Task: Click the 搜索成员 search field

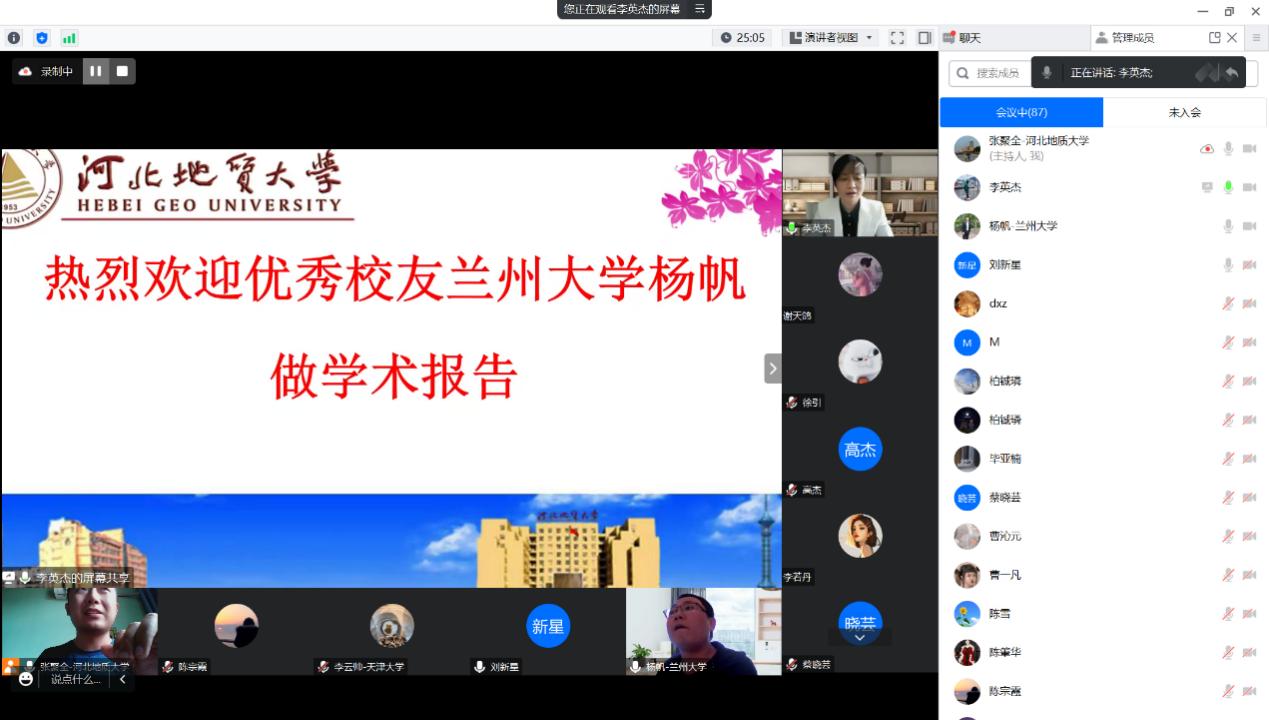Action: click(x=990, y=73)
